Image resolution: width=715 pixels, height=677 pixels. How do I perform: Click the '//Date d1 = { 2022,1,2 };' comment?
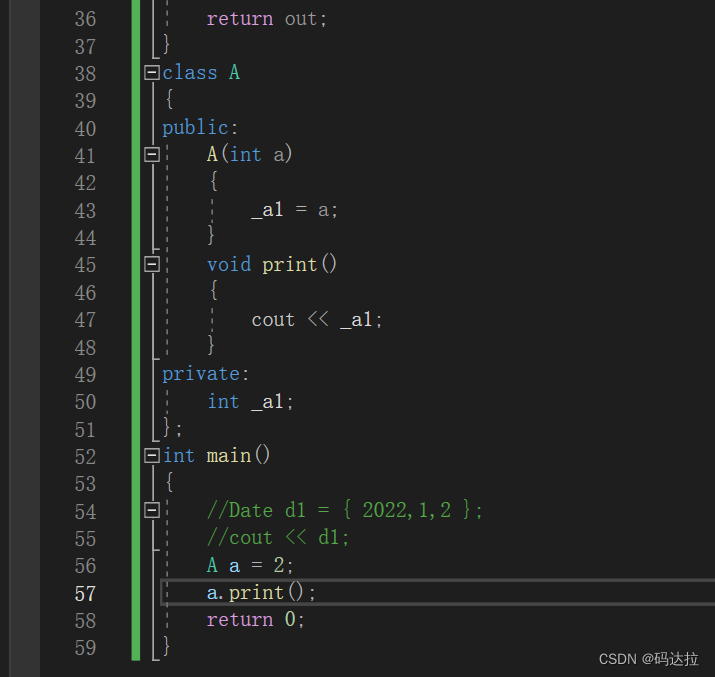pos(345,510)
